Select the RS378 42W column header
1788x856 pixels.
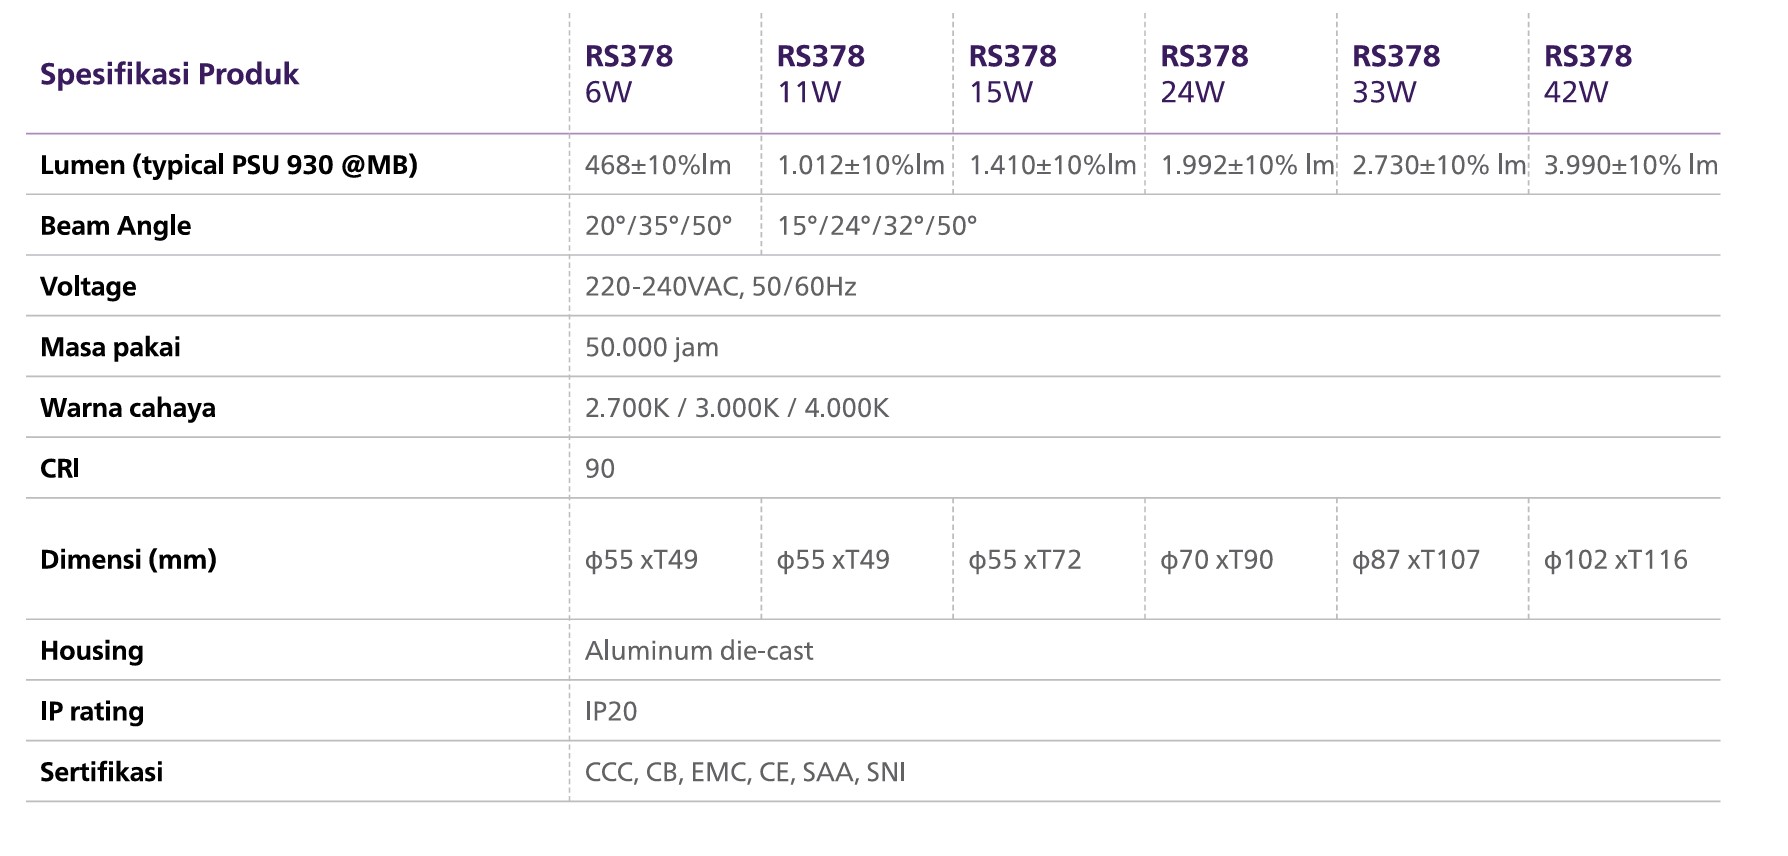click(1588, 74)
